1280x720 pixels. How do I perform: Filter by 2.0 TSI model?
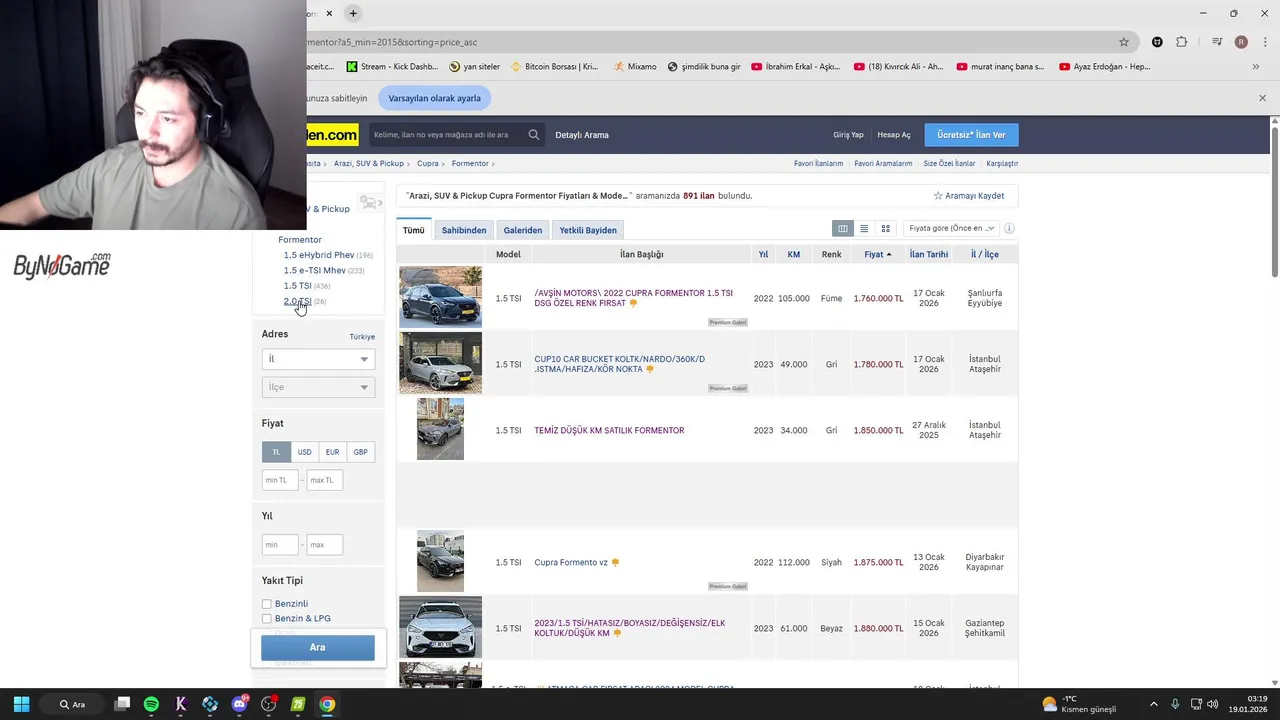point(297,301)
